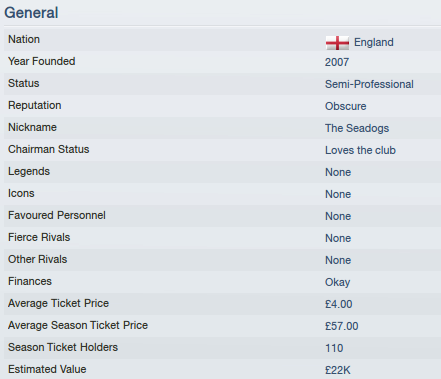Image resolution: width=441 pixels, height=379 pixels.
Task: Select the Season Ticket Holders 110 value
Action: pos(334,348)
